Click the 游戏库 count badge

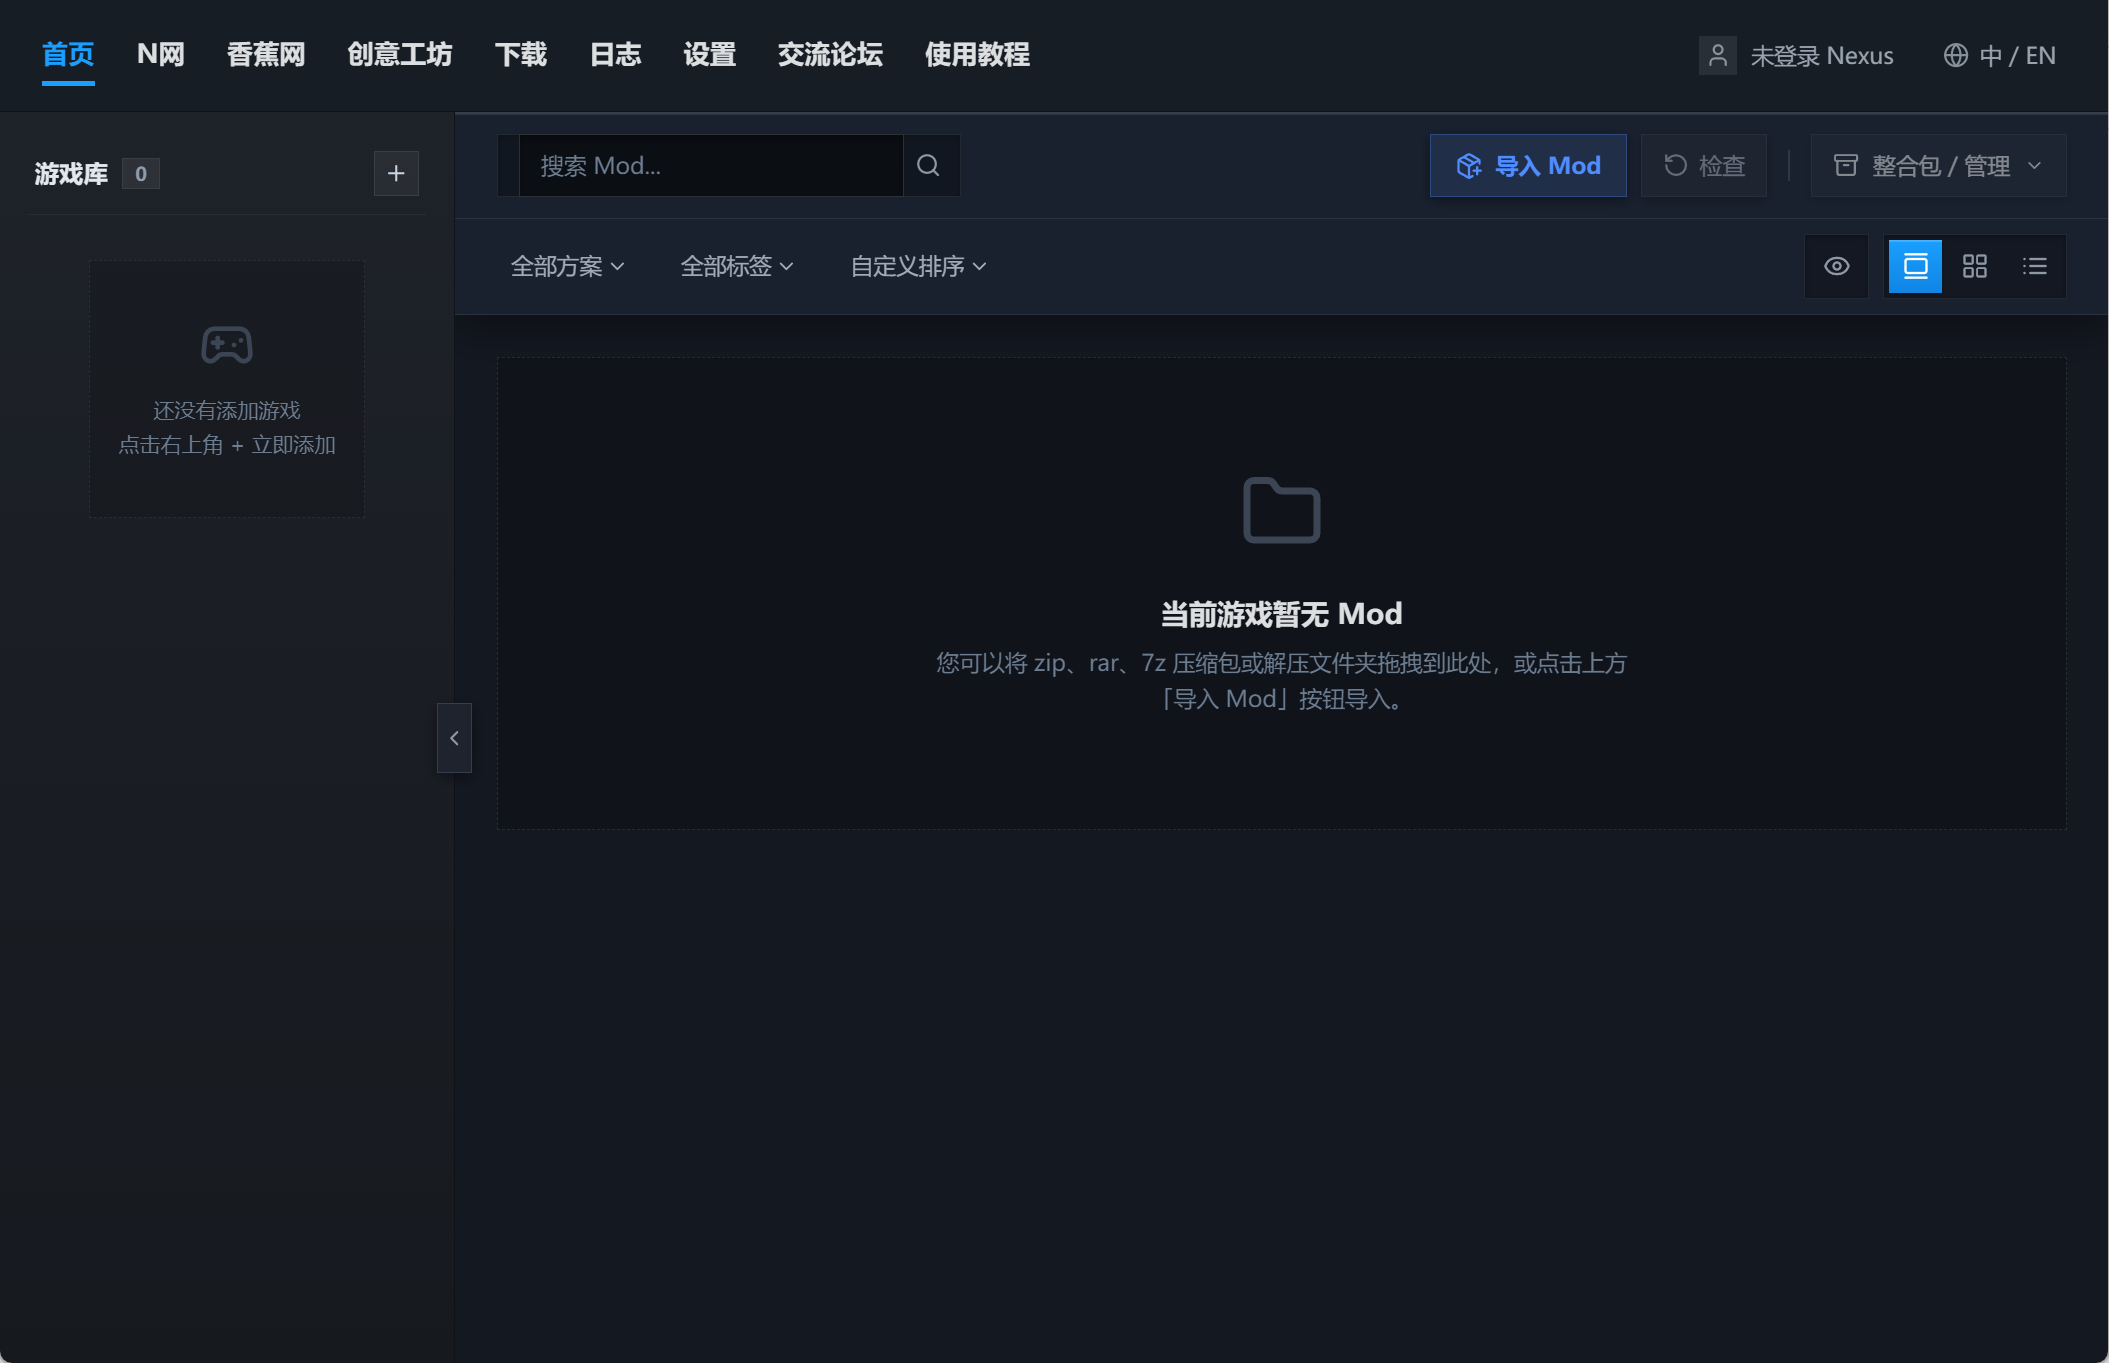coord(141,174)
